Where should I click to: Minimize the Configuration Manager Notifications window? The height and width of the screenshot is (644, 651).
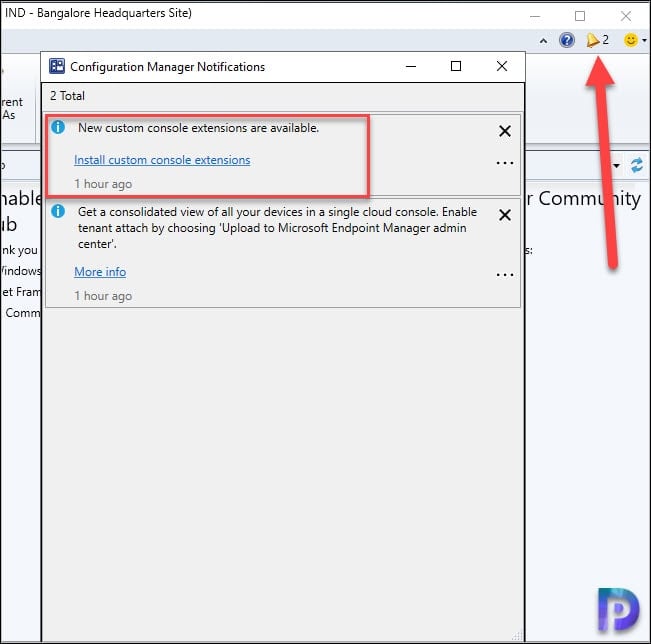click(411, 66)
